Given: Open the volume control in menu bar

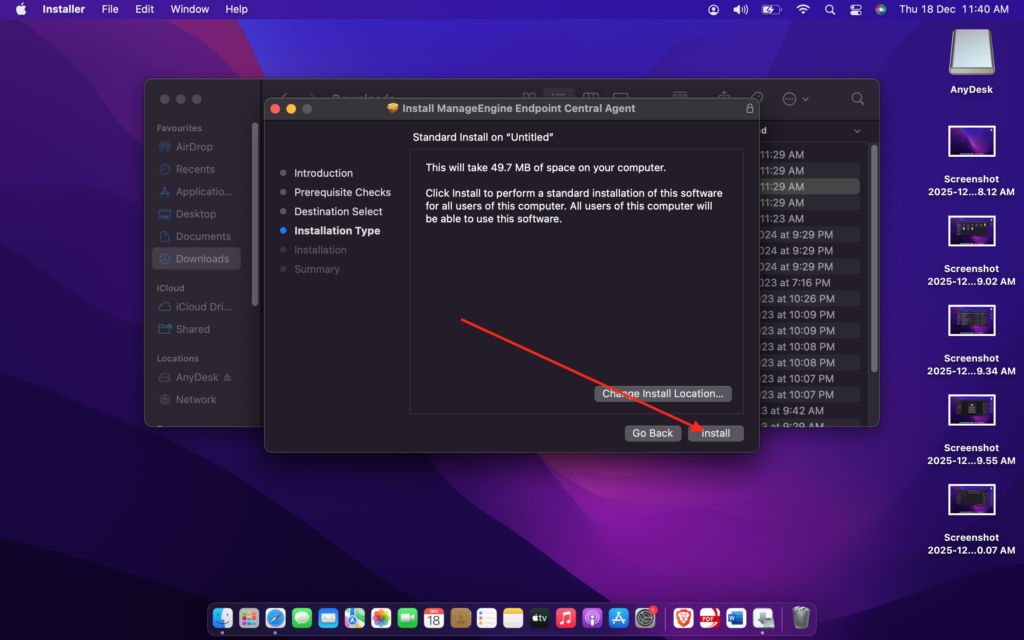Looking at the screenshot, I should pyautogui.click(x=741, y=9).
